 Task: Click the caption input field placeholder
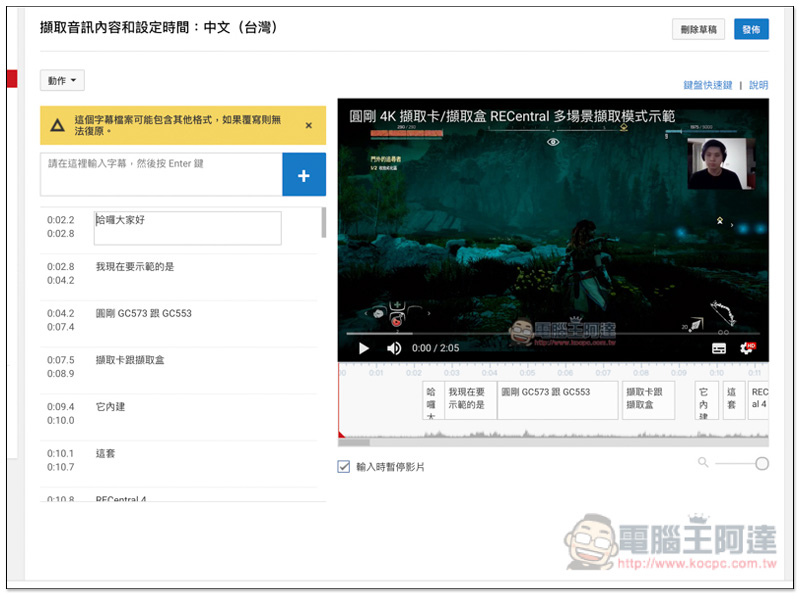(161, 175)
